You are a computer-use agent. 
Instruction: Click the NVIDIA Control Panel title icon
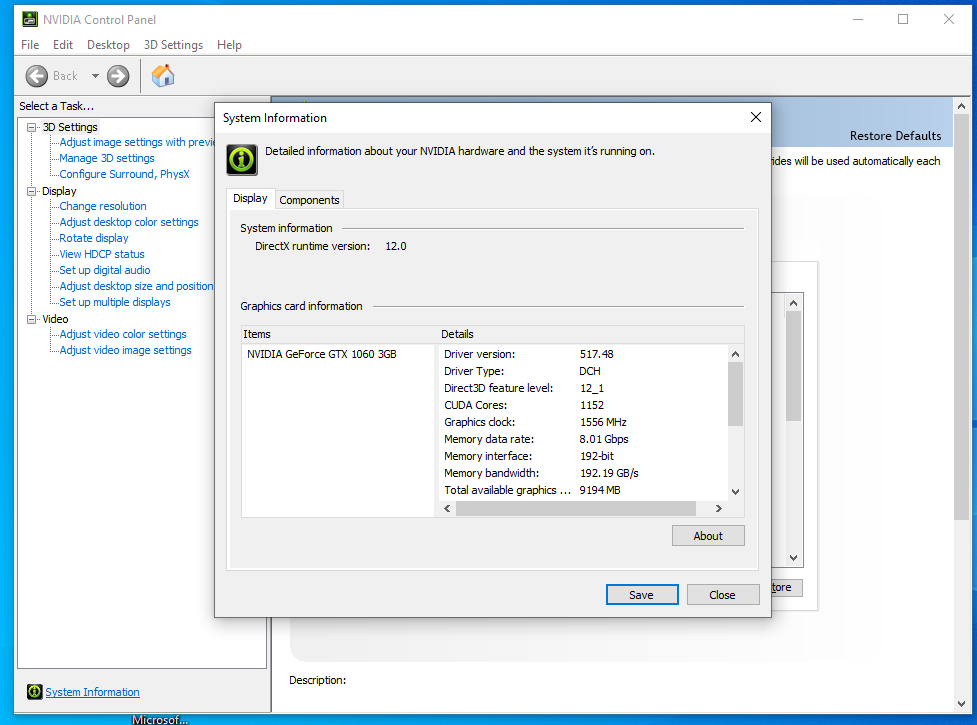pyautogui.click(x=29, y=19)
